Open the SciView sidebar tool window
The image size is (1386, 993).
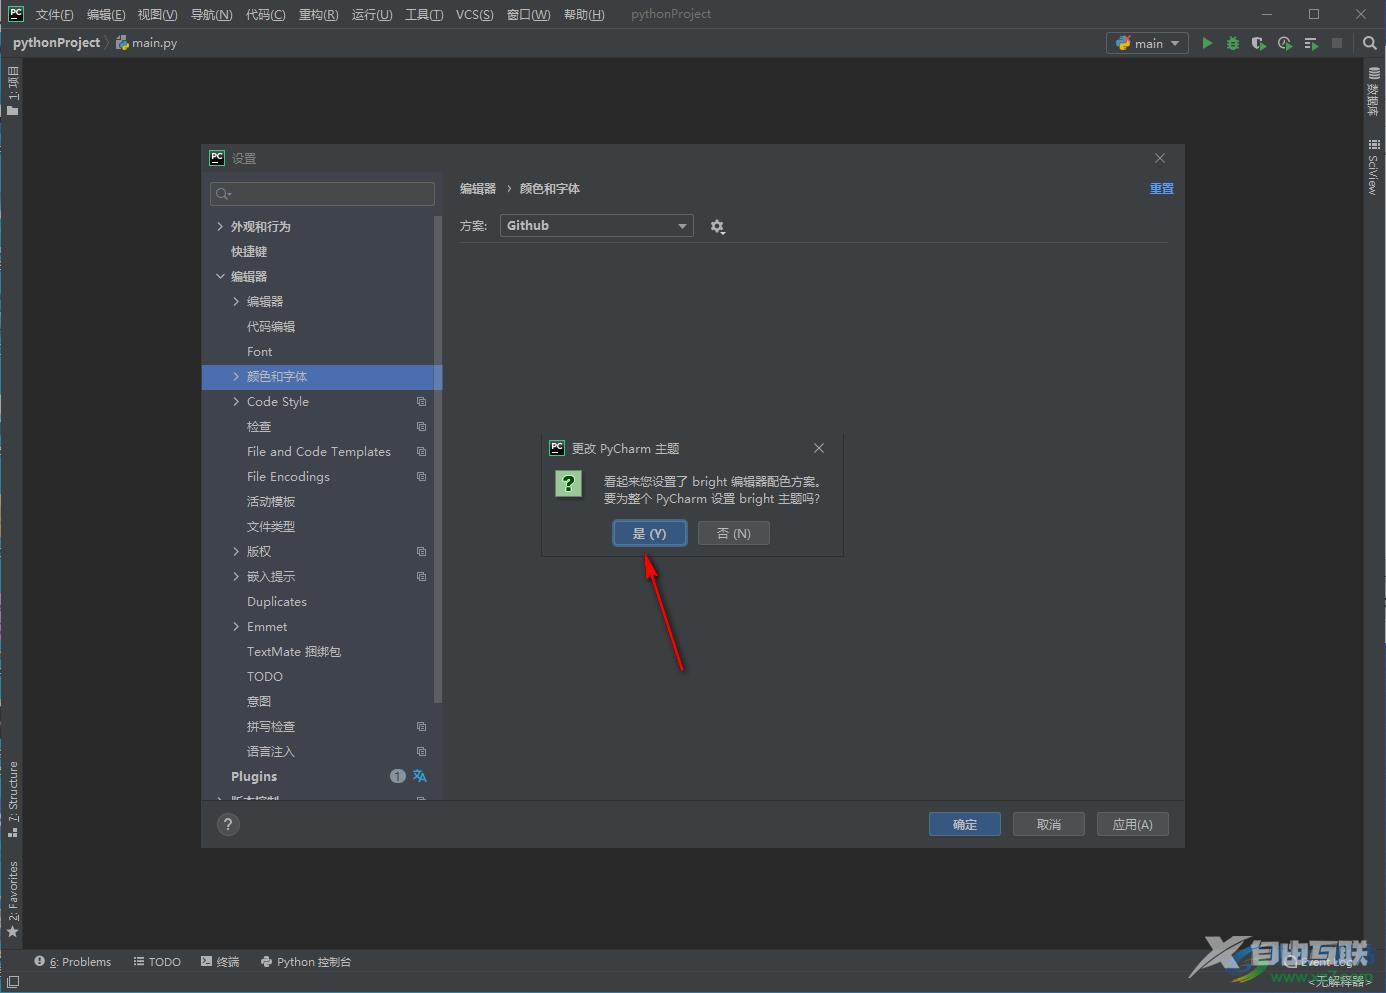tap(1374, 167)
